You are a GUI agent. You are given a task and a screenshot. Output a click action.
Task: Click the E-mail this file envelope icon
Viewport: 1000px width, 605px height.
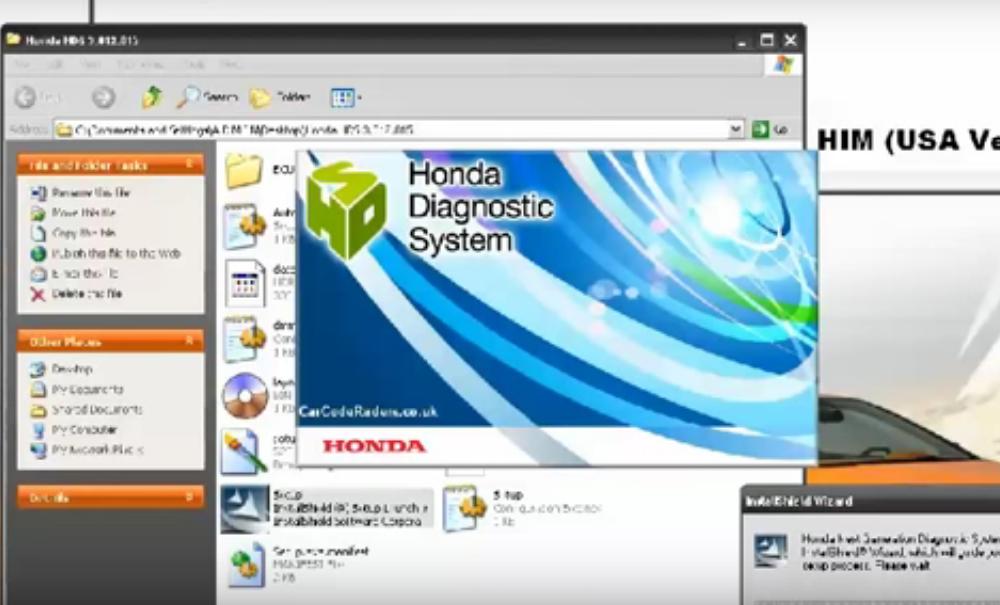pyautogui.click(x=38, y=273)
